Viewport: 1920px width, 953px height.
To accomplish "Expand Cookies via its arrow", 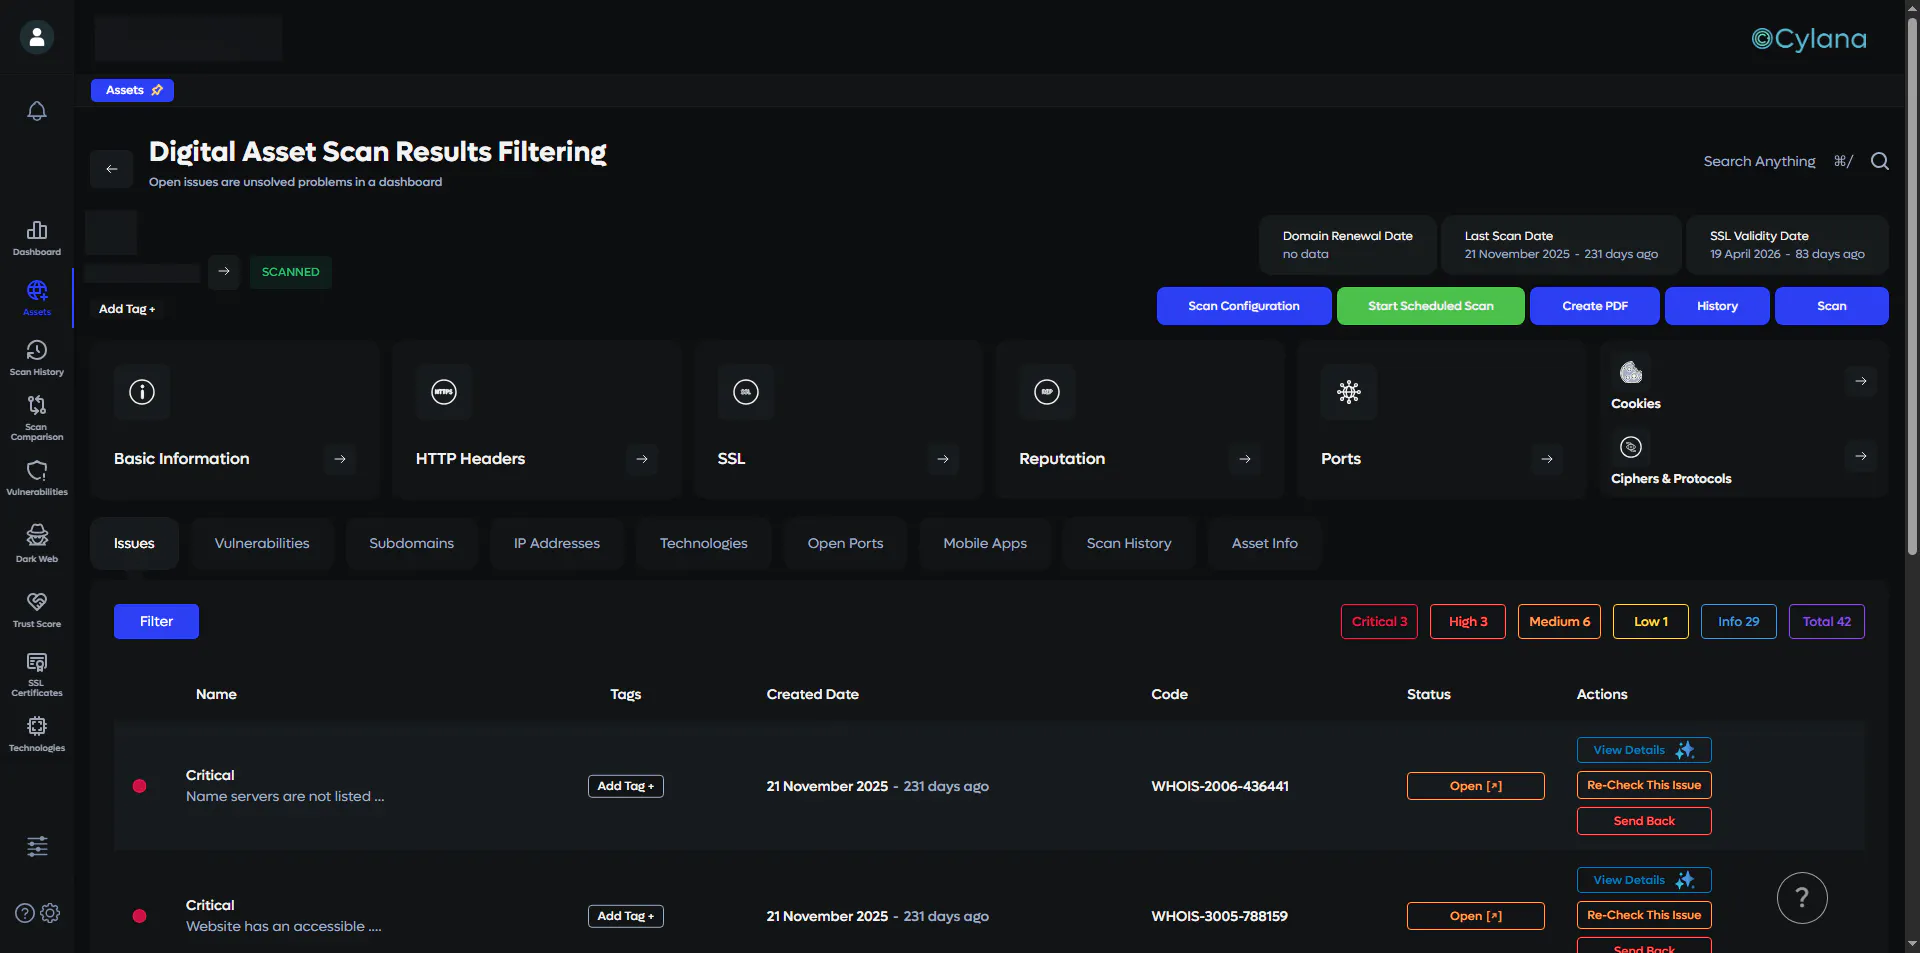I will tap(1861, 381).
